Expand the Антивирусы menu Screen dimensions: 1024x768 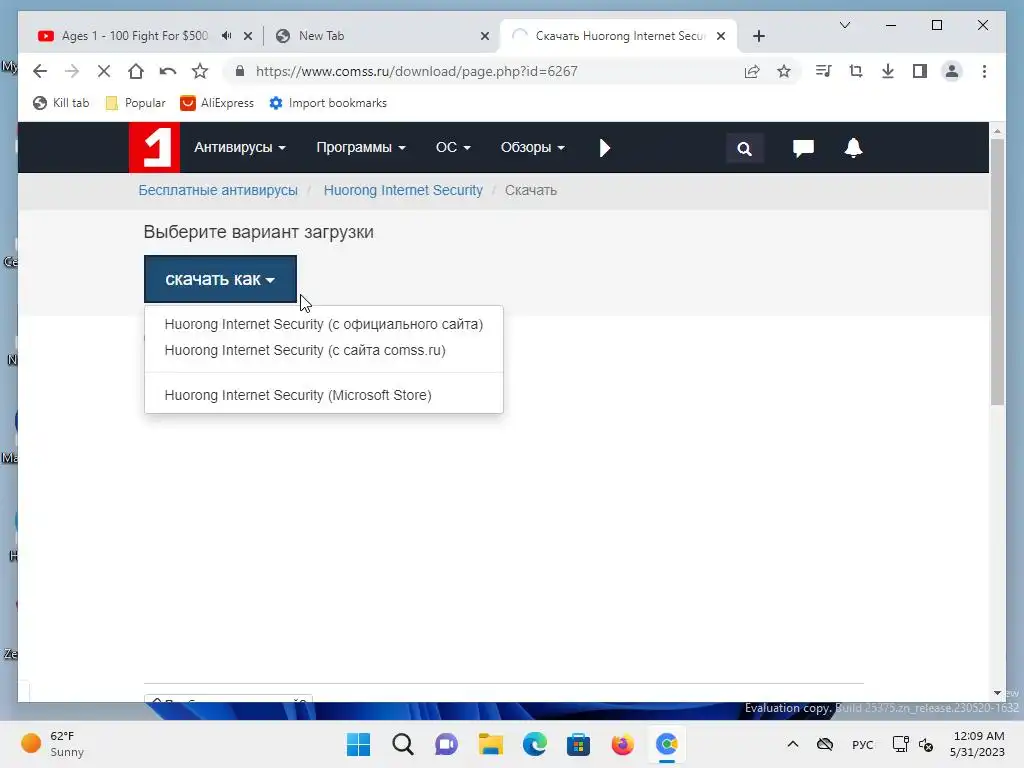[x=240, y=148]
